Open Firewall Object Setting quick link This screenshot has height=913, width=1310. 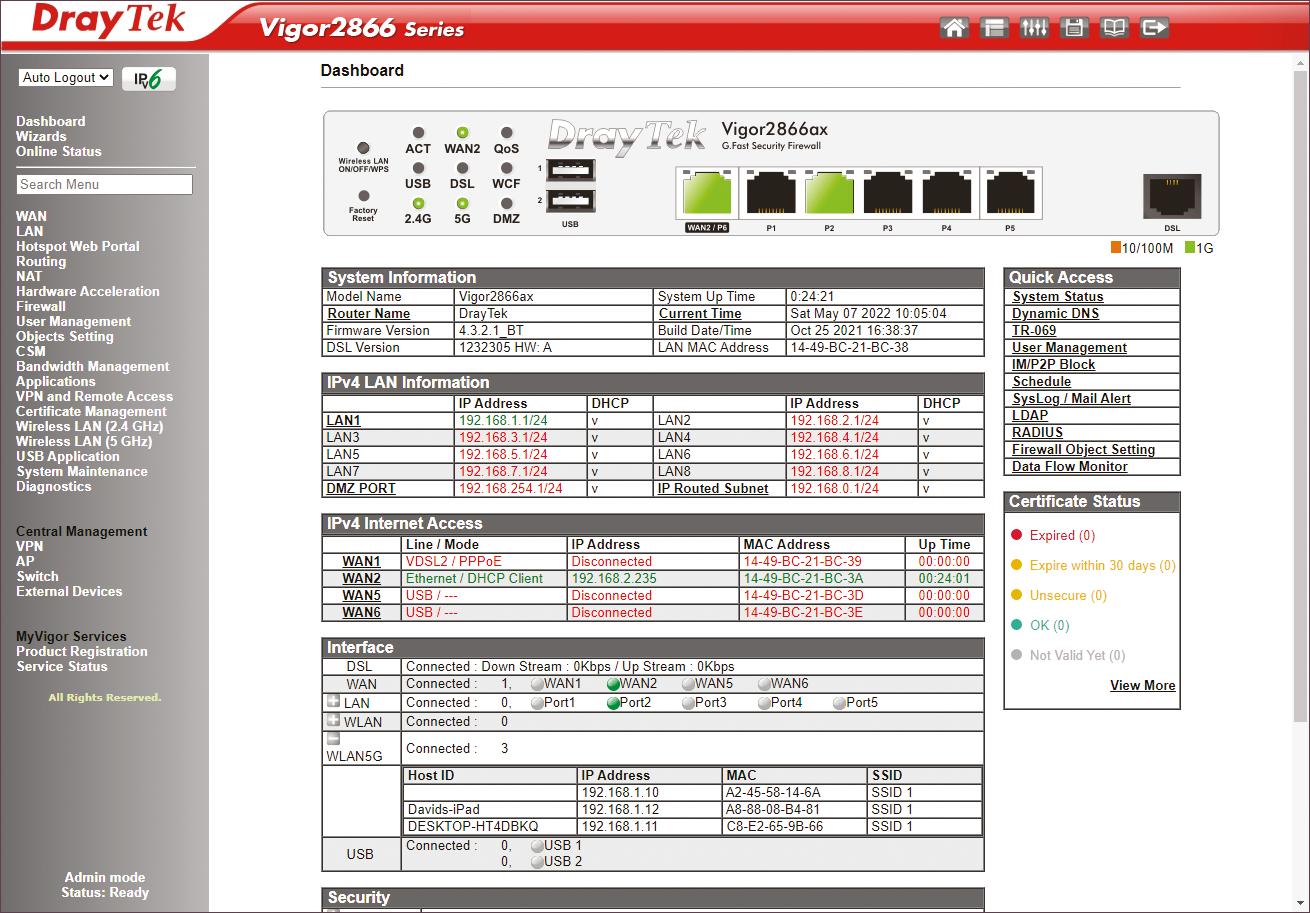[1083, 449]
